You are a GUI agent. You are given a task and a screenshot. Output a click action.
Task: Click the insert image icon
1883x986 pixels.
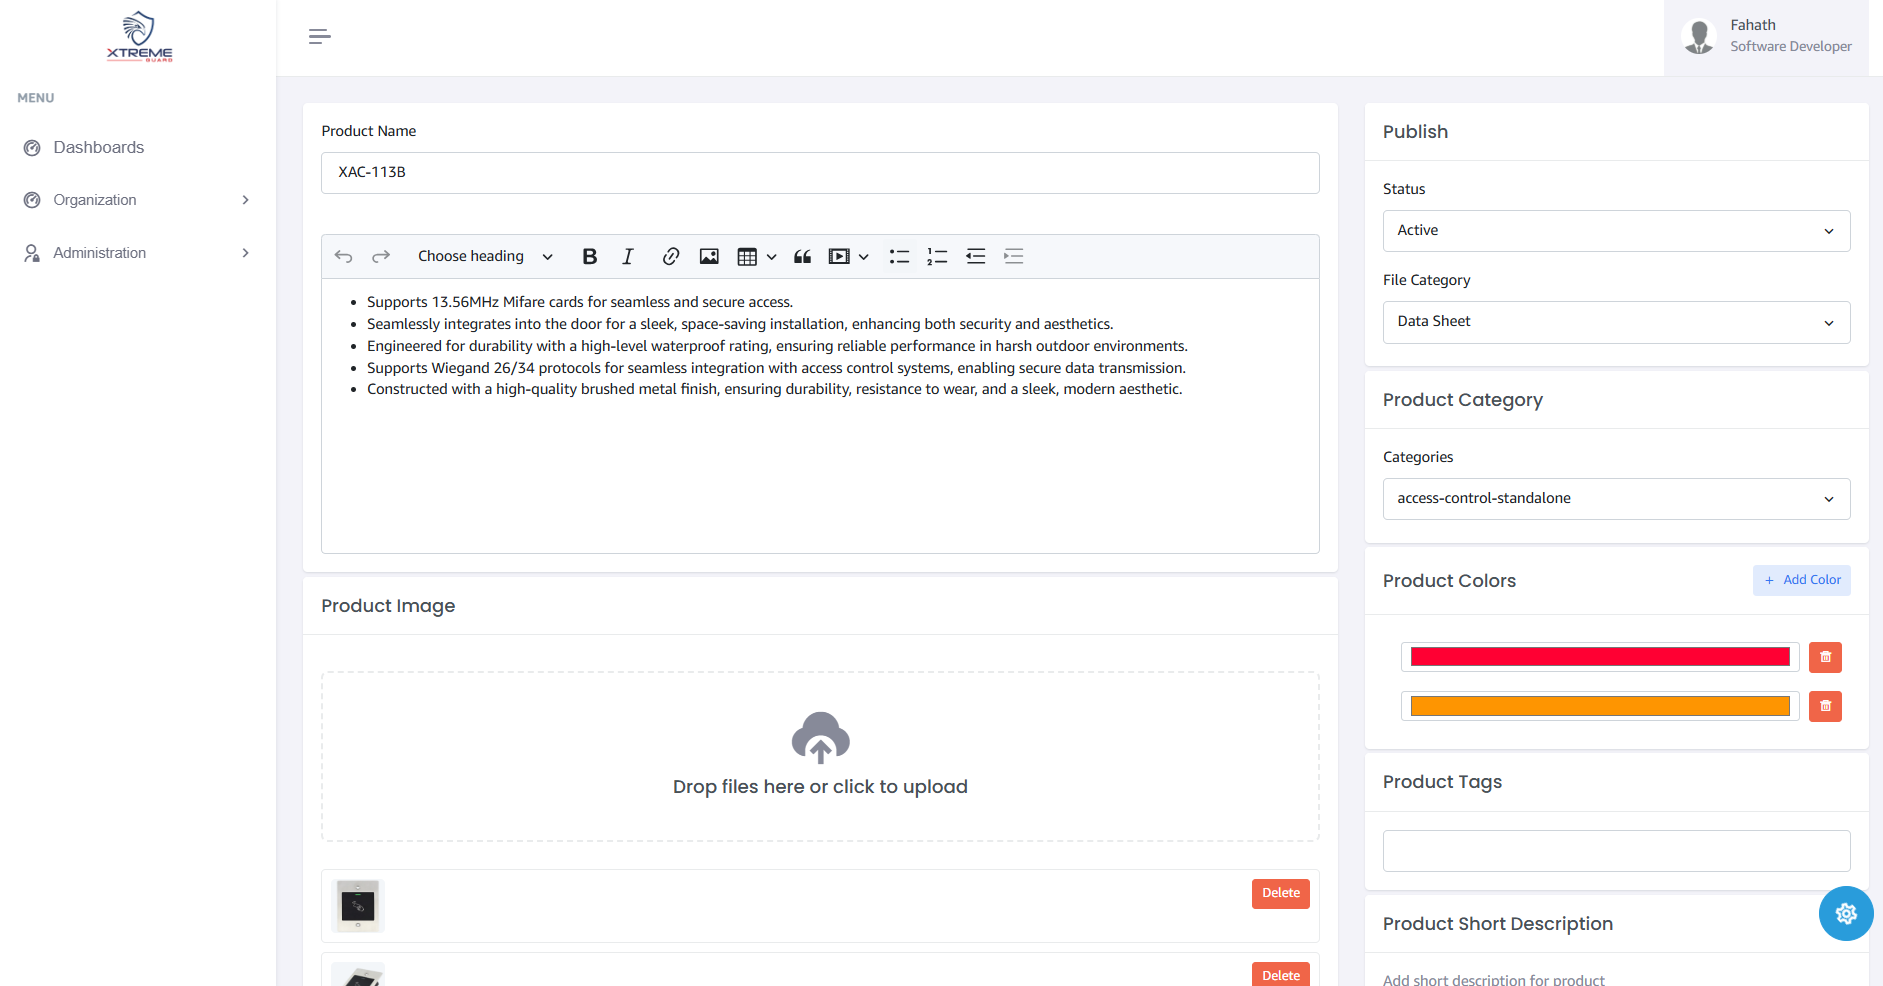coord(709,257)
